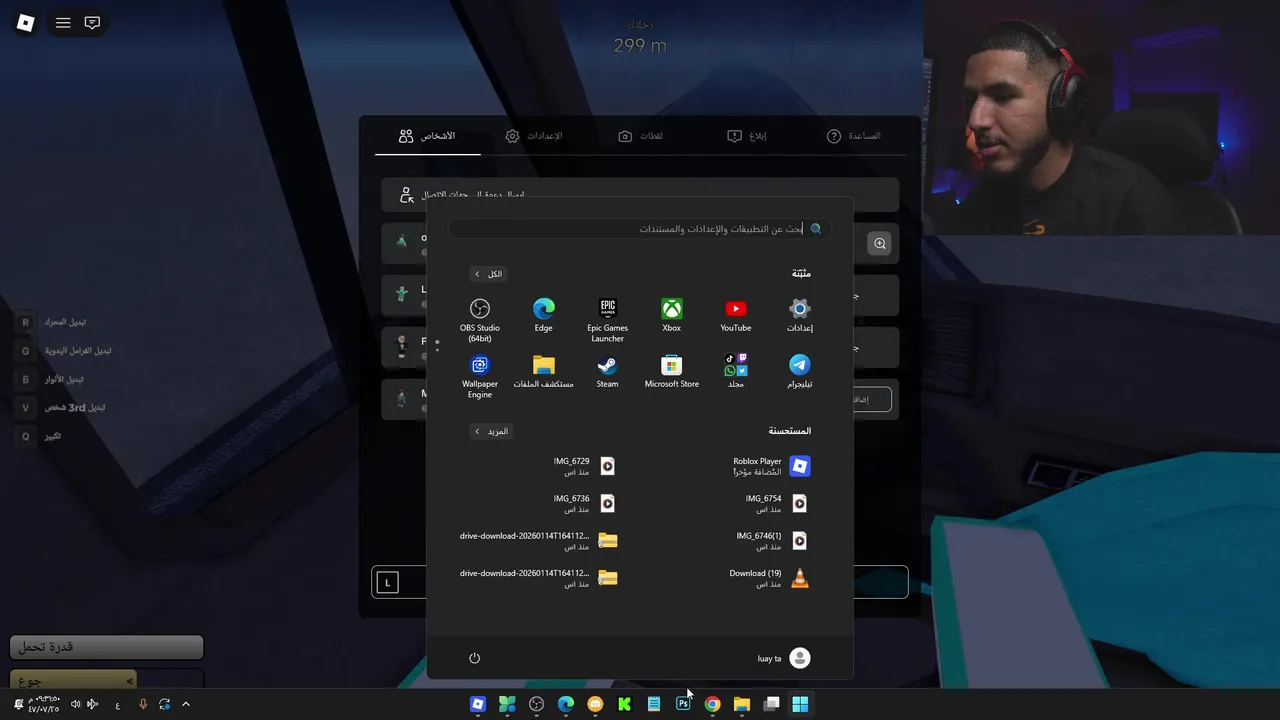Click the V key 3rd person hint
Screen dimensions: 1280x720
click(26, 408)
